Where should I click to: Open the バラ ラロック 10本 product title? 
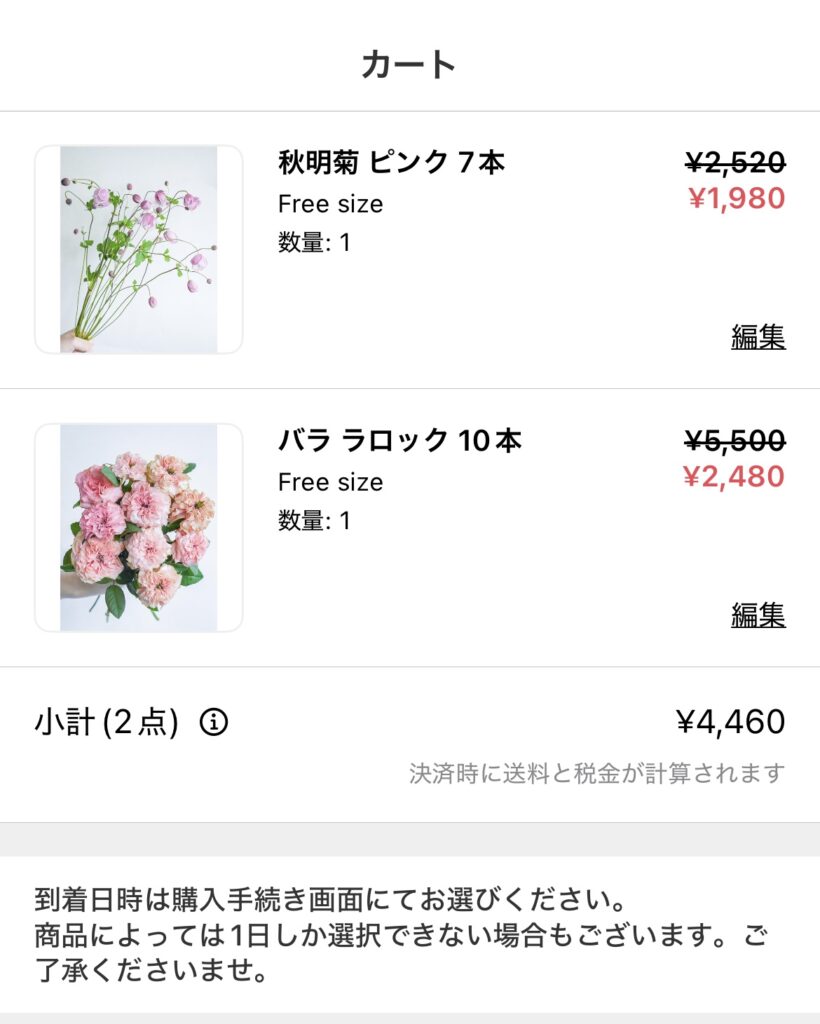399,440
